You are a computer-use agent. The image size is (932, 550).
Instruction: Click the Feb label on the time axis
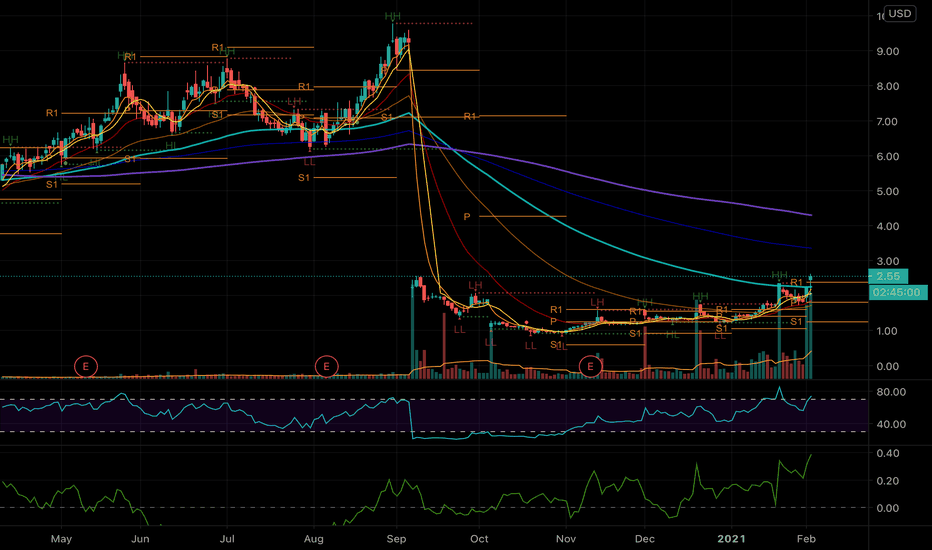point(807,539)
